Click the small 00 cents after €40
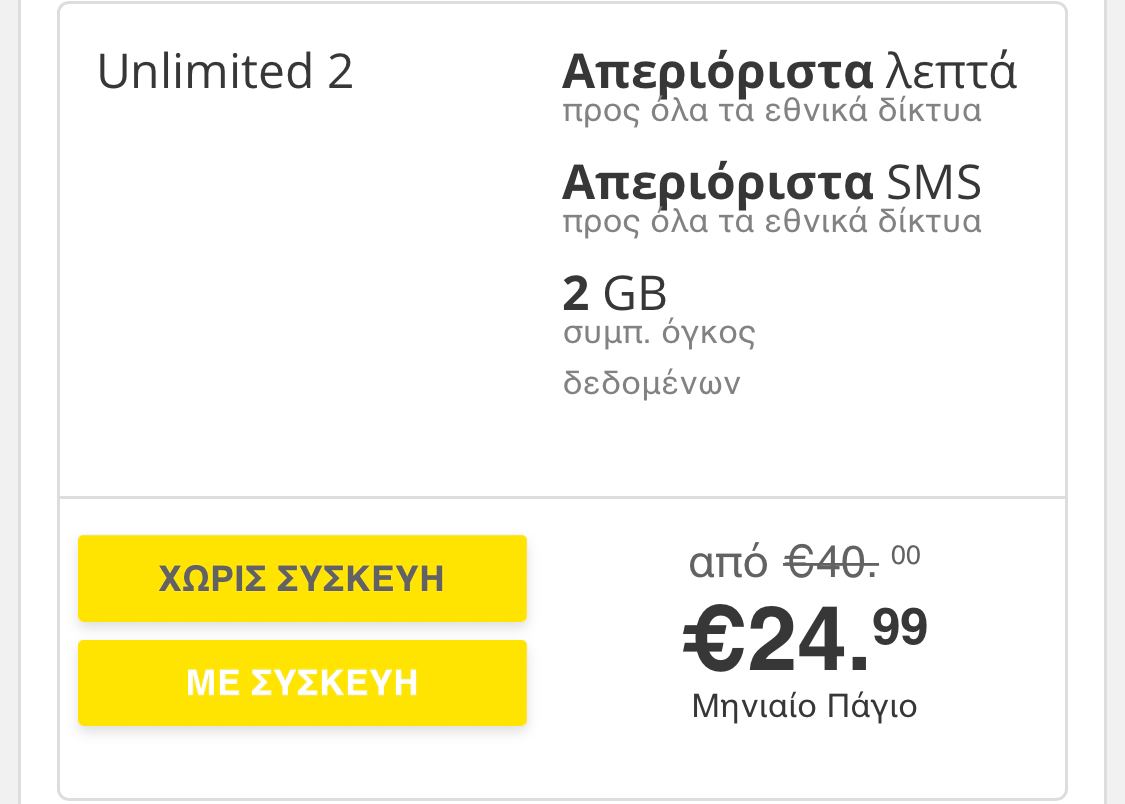Viewport: 1125px width, 804px height. click(905, 555)
